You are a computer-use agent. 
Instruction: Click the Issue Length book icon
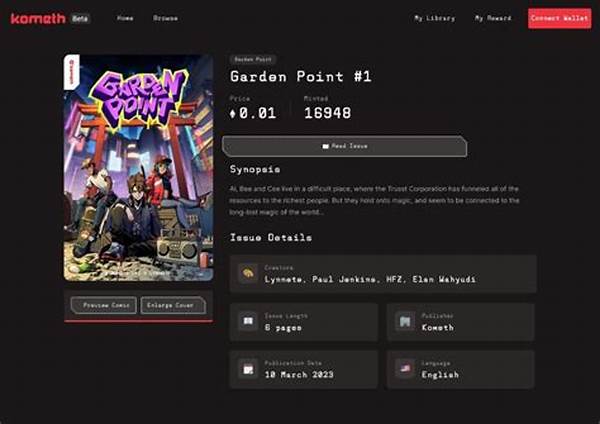click(x=248, y=321)
